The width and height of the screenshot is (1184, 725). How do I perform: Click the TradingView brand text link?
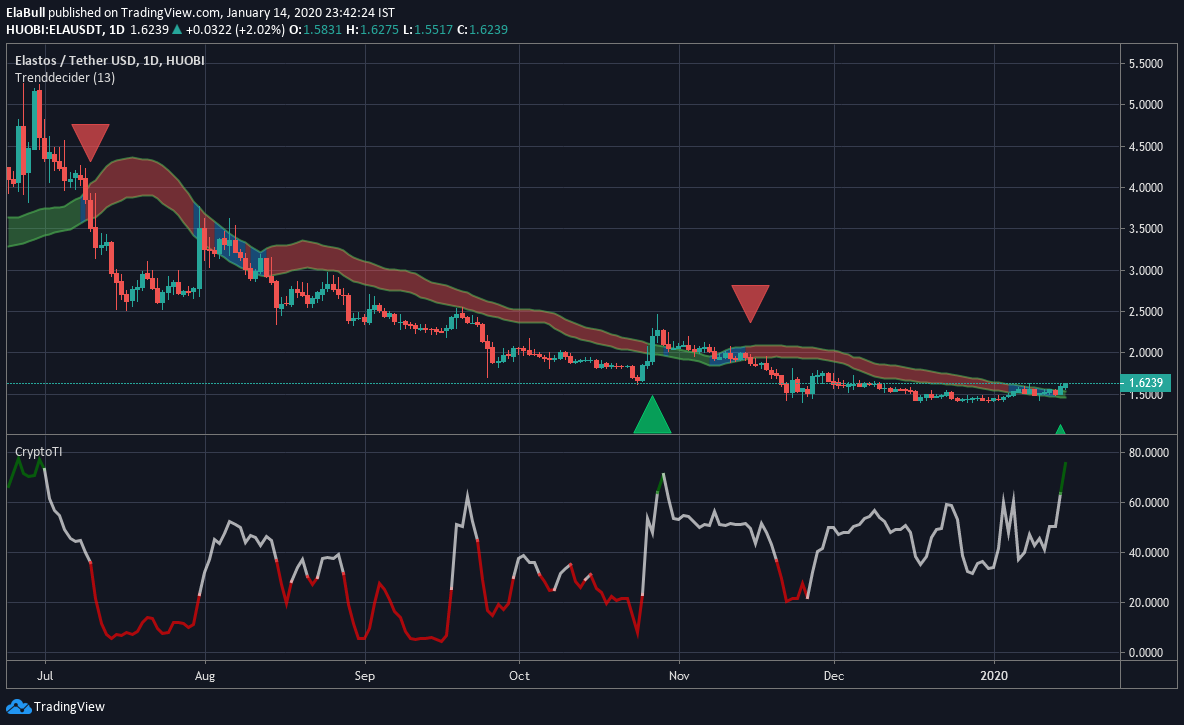click(x=69, y=707)
